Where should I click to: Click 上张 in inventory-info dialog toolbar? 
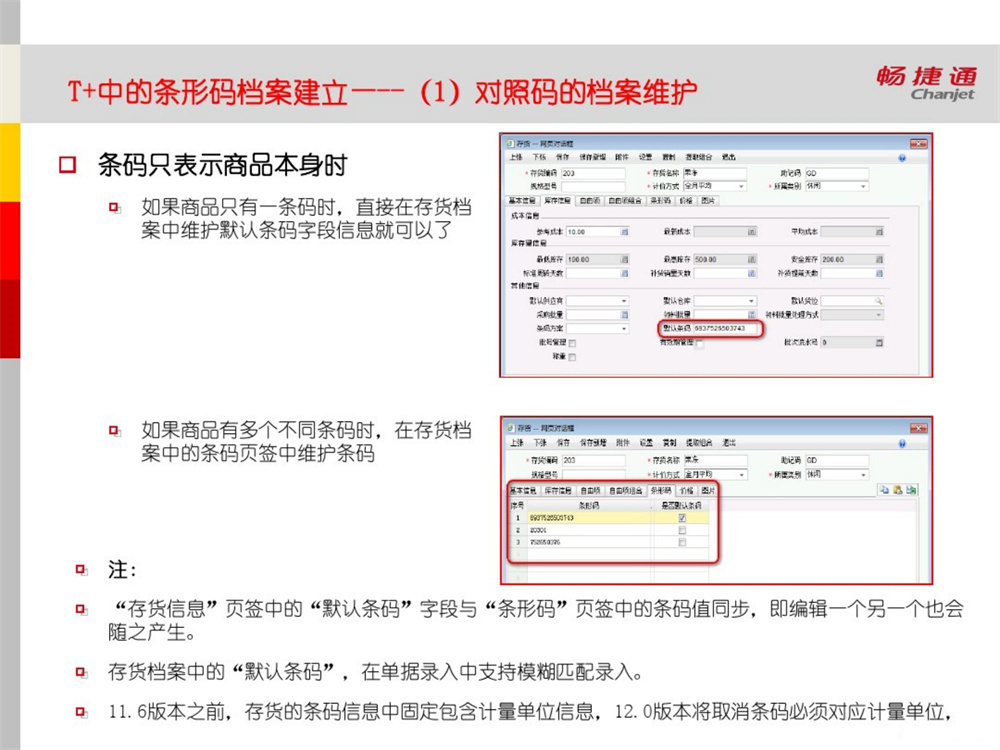point(516,157)
